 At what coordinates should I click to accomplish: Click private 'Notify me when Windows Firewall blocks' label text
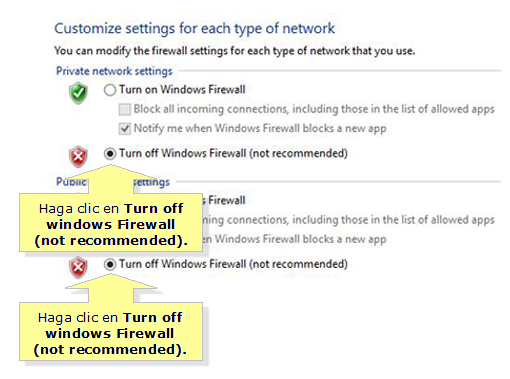click(260, 129)
